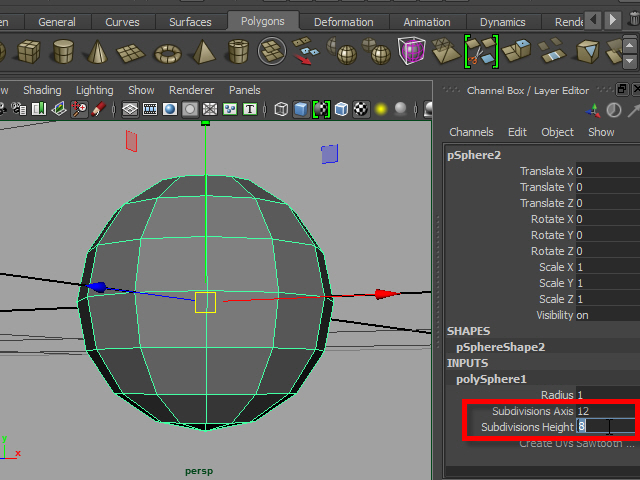640x480 pixels.
Task: Expand the pSphereShape2 shape node
Action: tap(500, 347)
